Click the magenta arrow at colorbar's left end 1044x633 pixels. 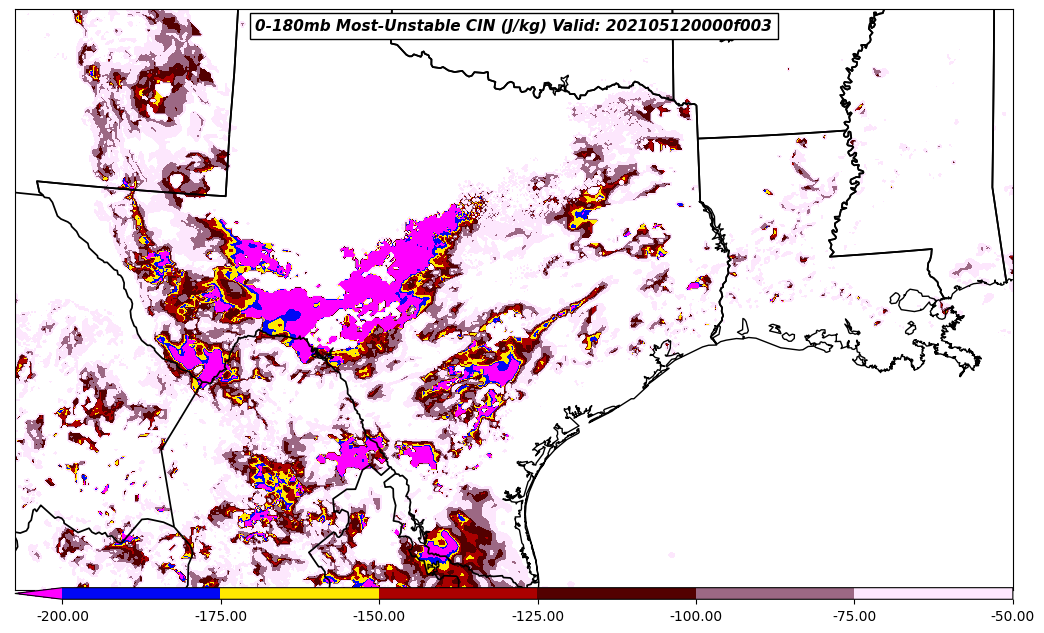coord(42,593)
